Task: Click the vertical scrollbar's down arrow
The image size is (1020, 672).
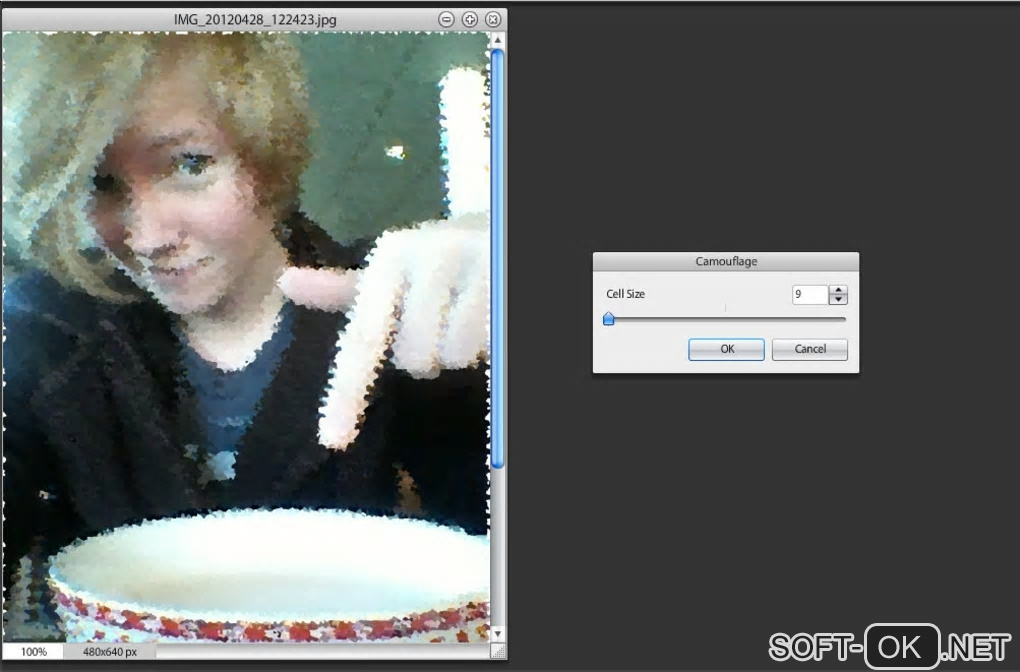Action: pos(498,634)
